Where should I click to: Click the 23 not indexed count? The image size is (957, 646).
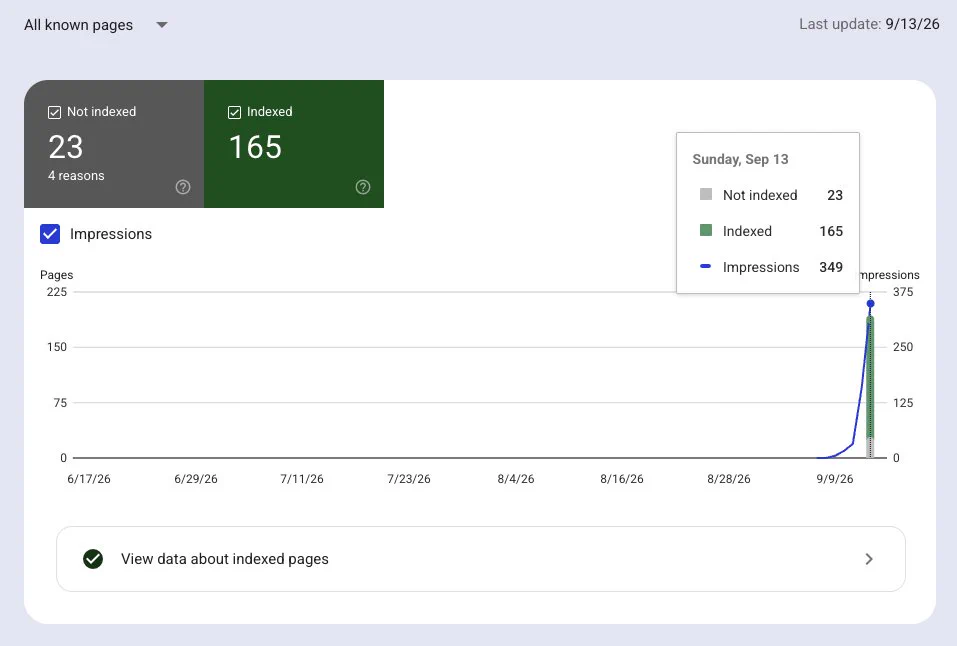pyautogui.click(x=65, y=147)
